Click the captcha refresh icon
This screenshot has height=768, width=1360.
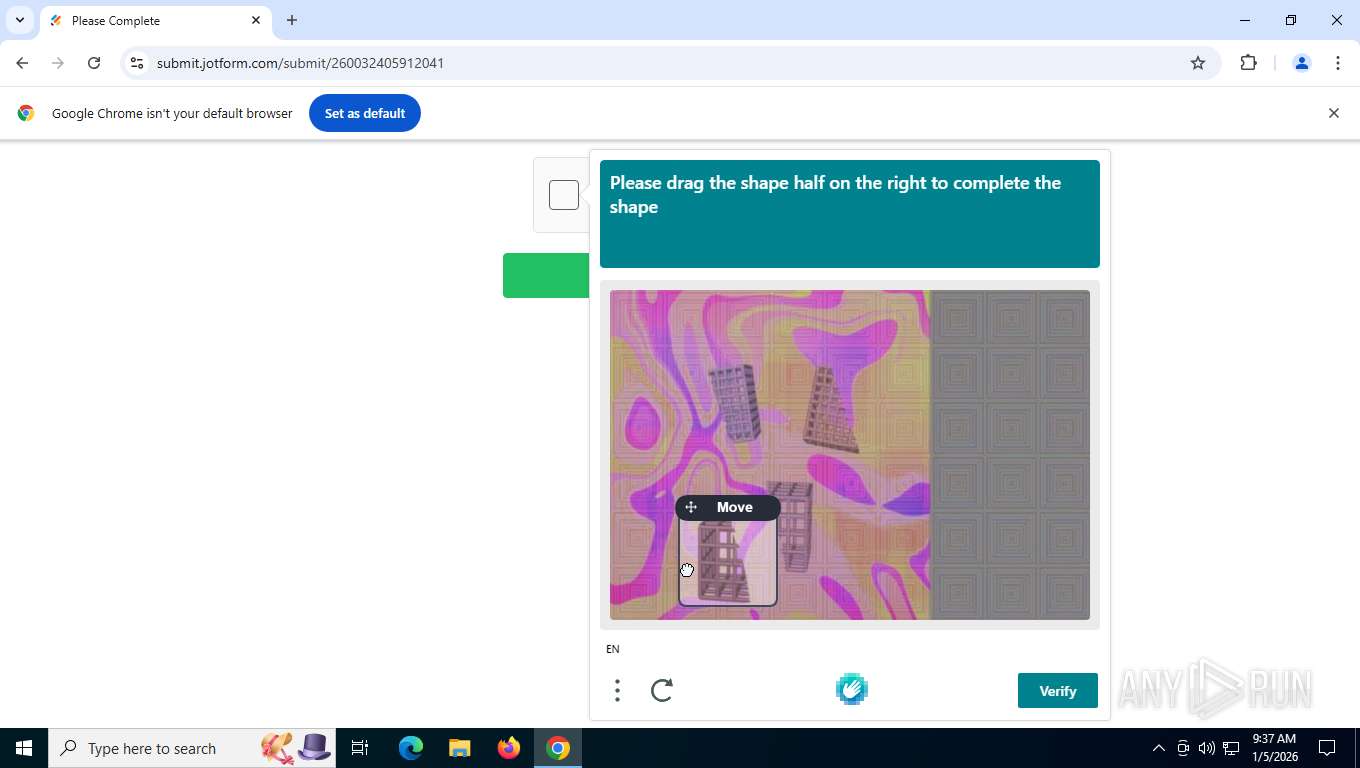[x=662, y=690]
